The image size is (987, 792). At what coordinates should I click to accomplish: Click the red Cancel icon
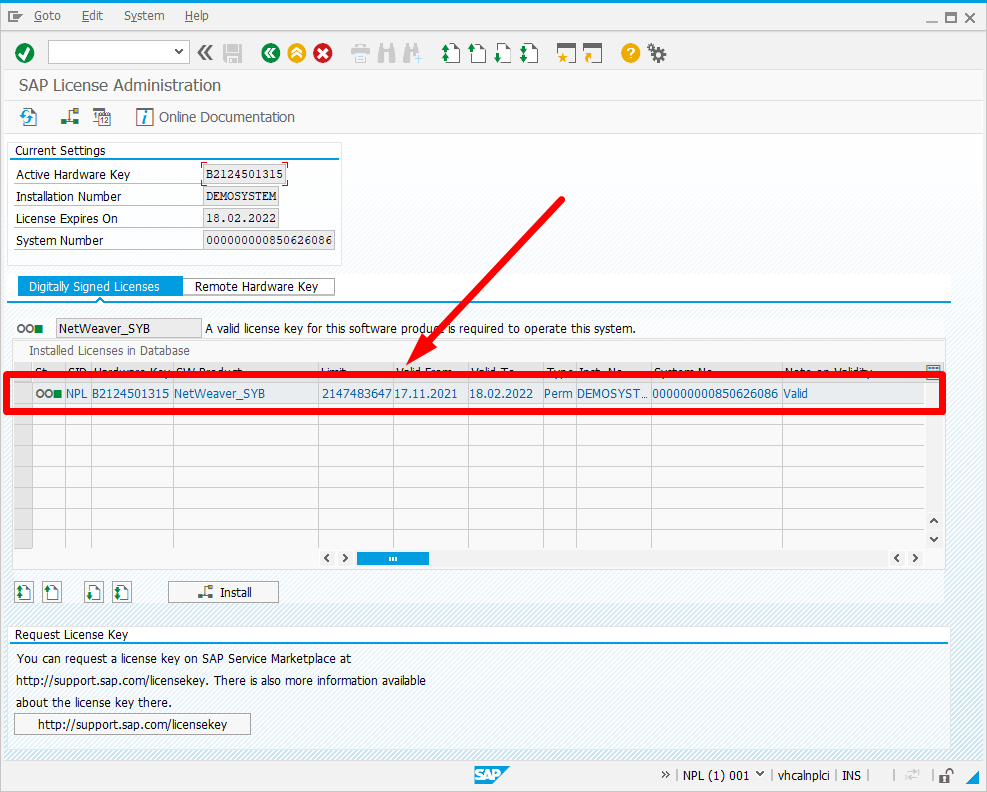click(x=323, y=53)
